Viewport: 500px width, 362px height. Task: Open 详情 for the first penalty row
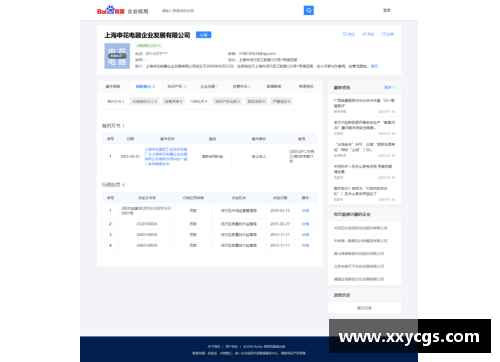pos(305,211)
